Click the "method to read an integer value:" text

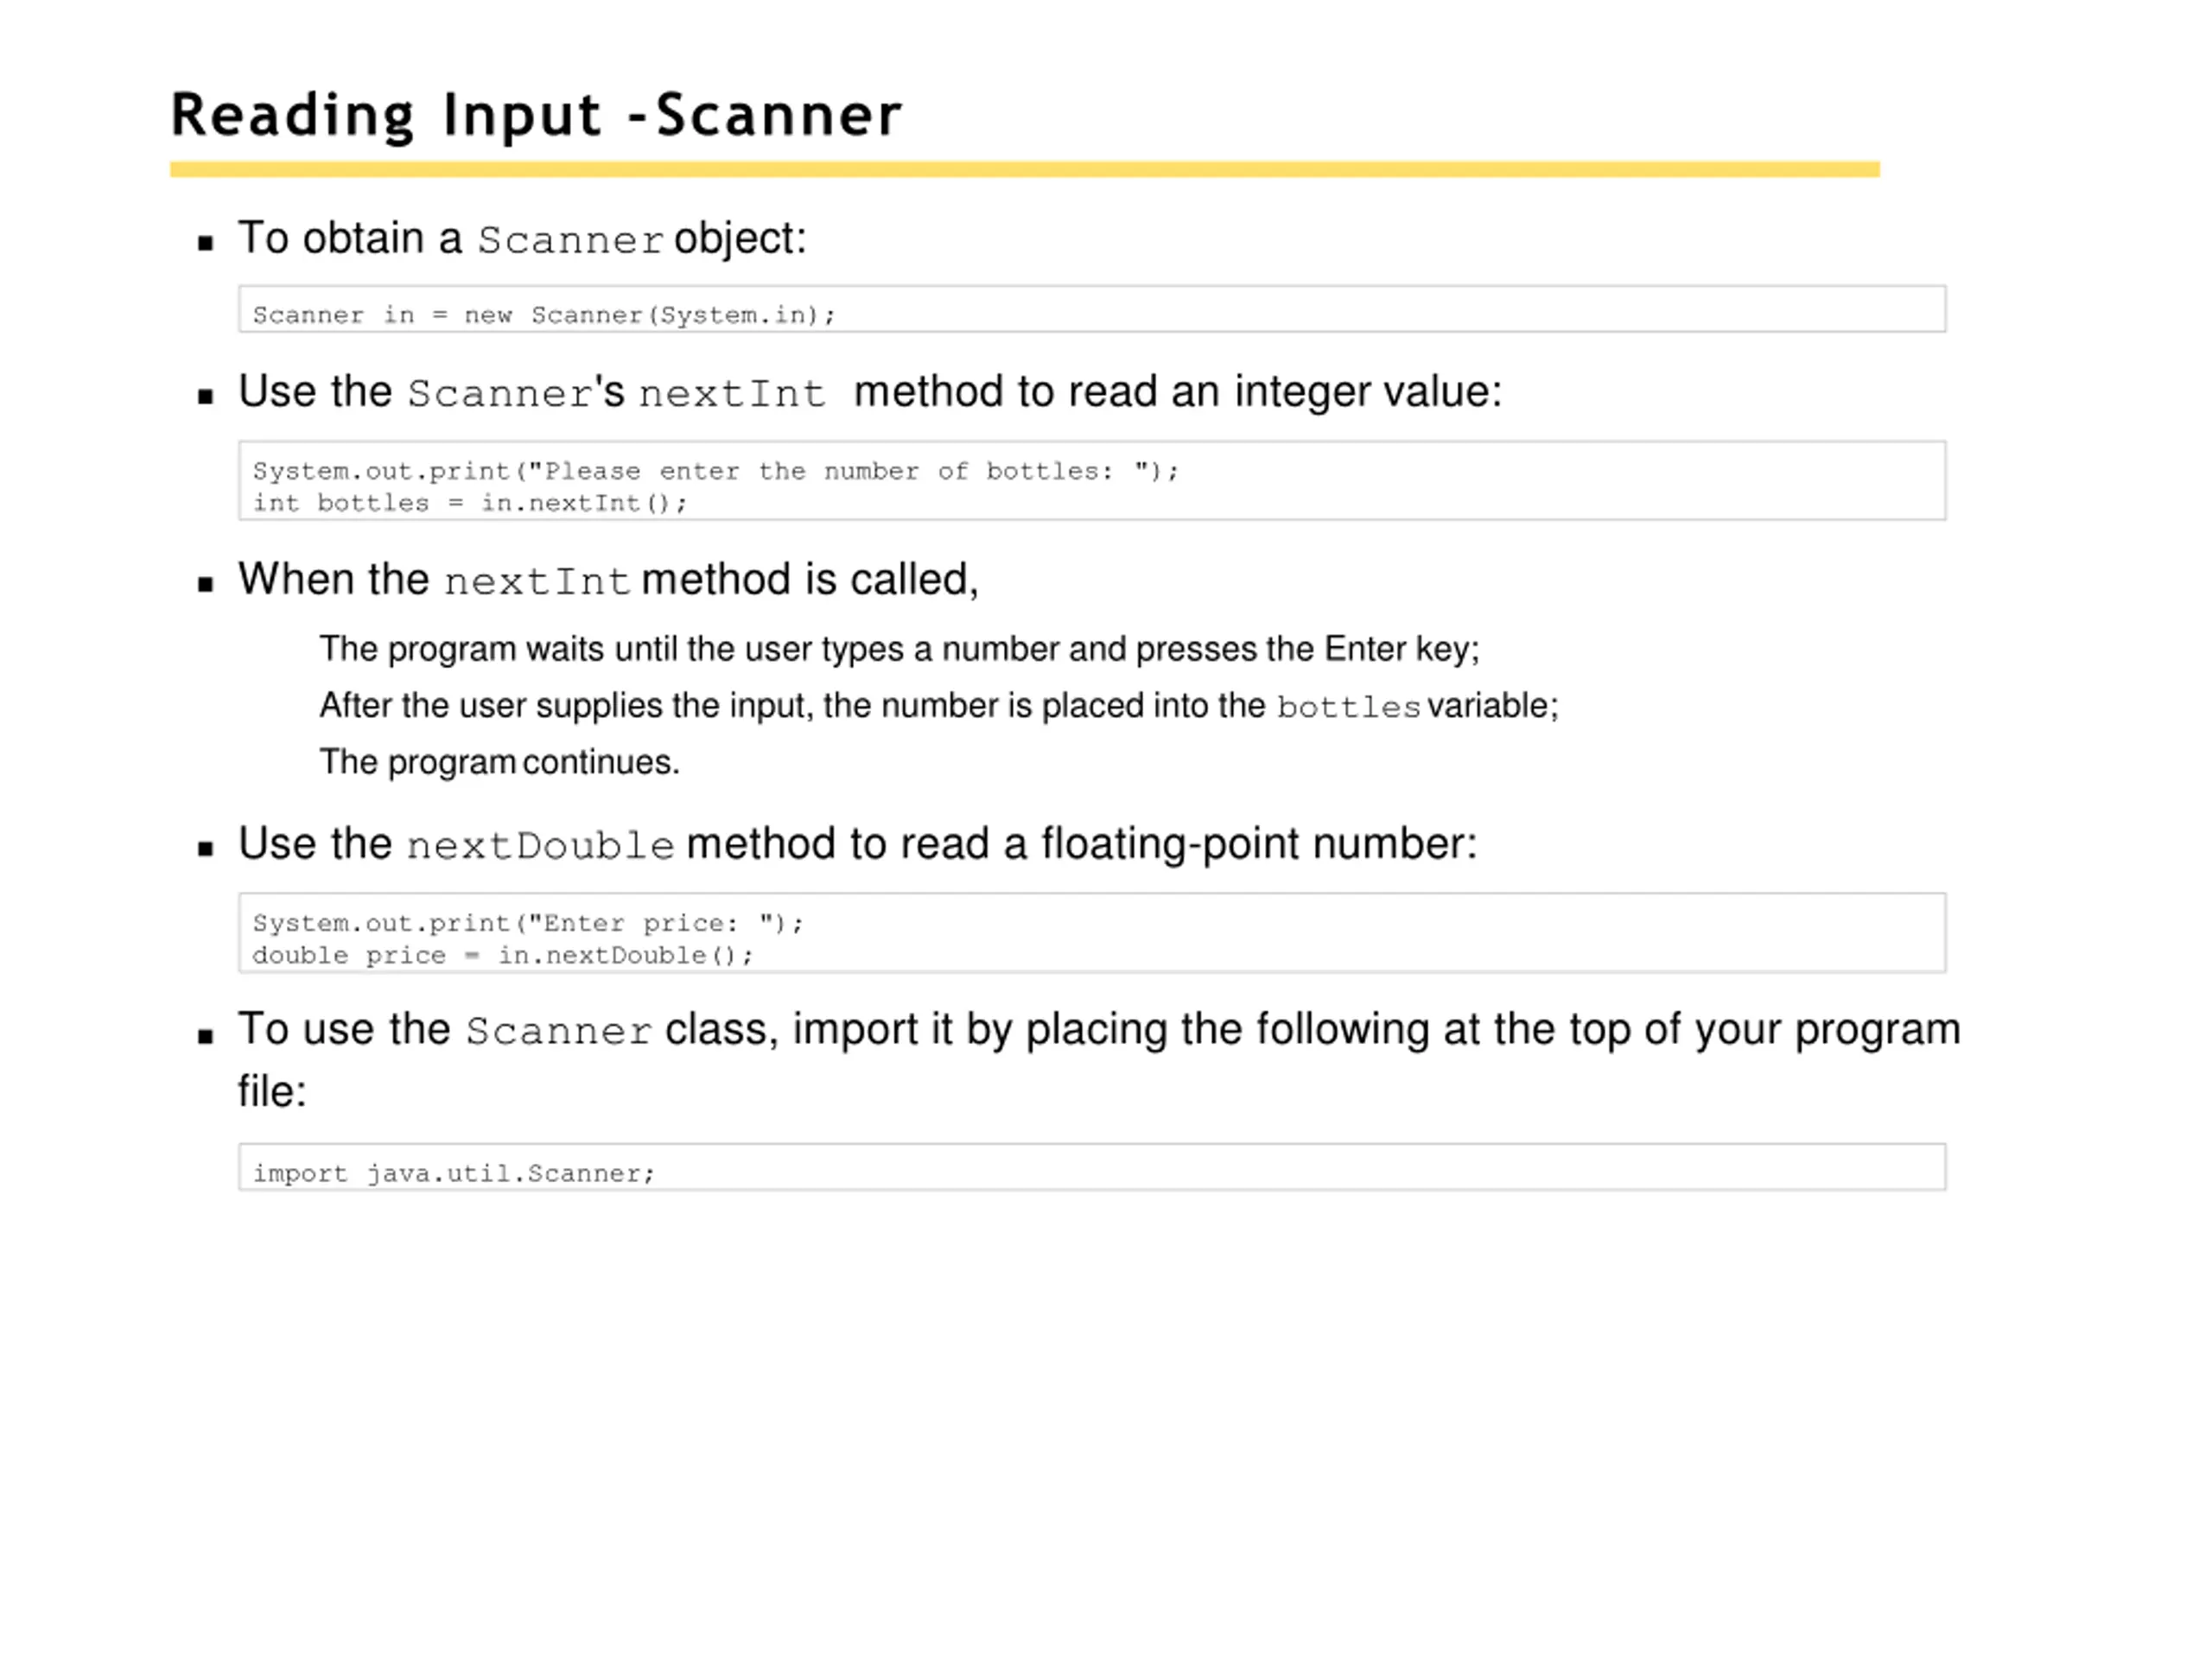[x=1177, y=392]
